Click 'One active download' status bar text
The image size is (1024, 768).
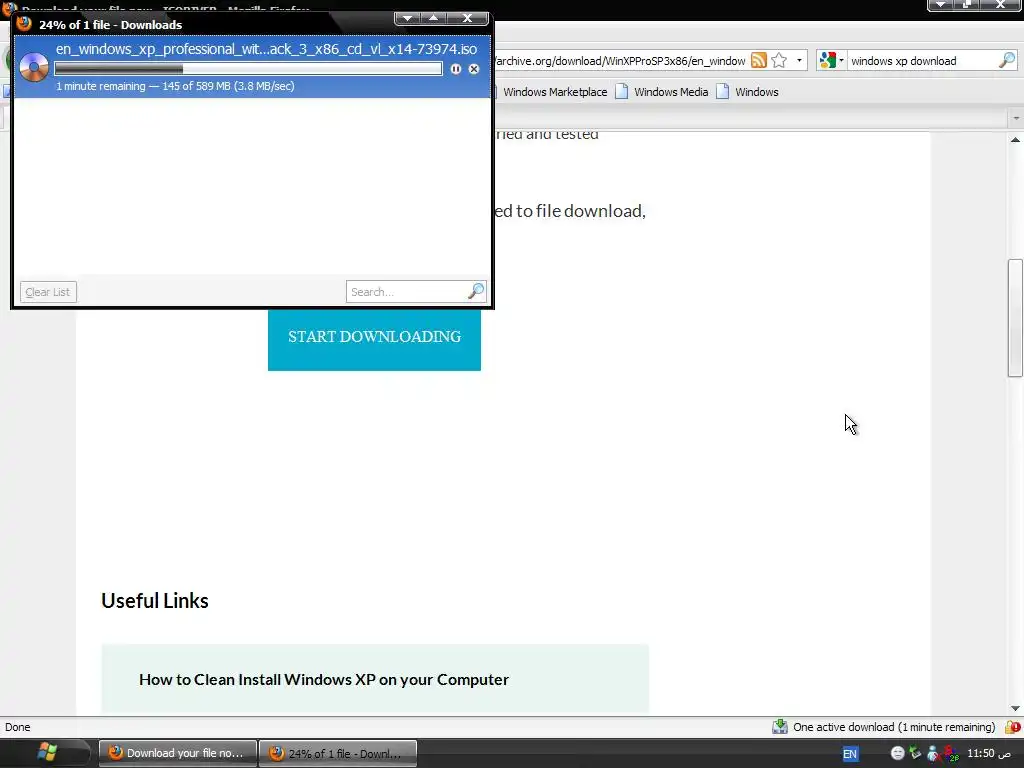(894, 727)
